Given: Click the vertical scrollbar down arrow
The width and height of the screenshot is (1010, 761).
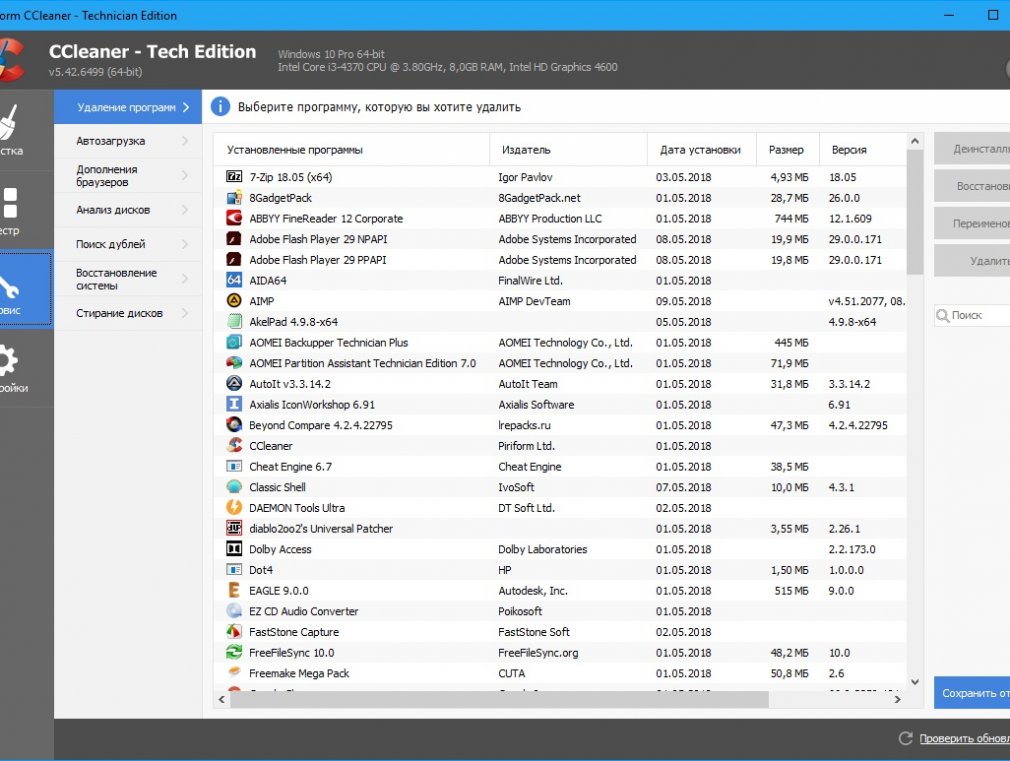Looking at the screenshot, I should 915,682.
